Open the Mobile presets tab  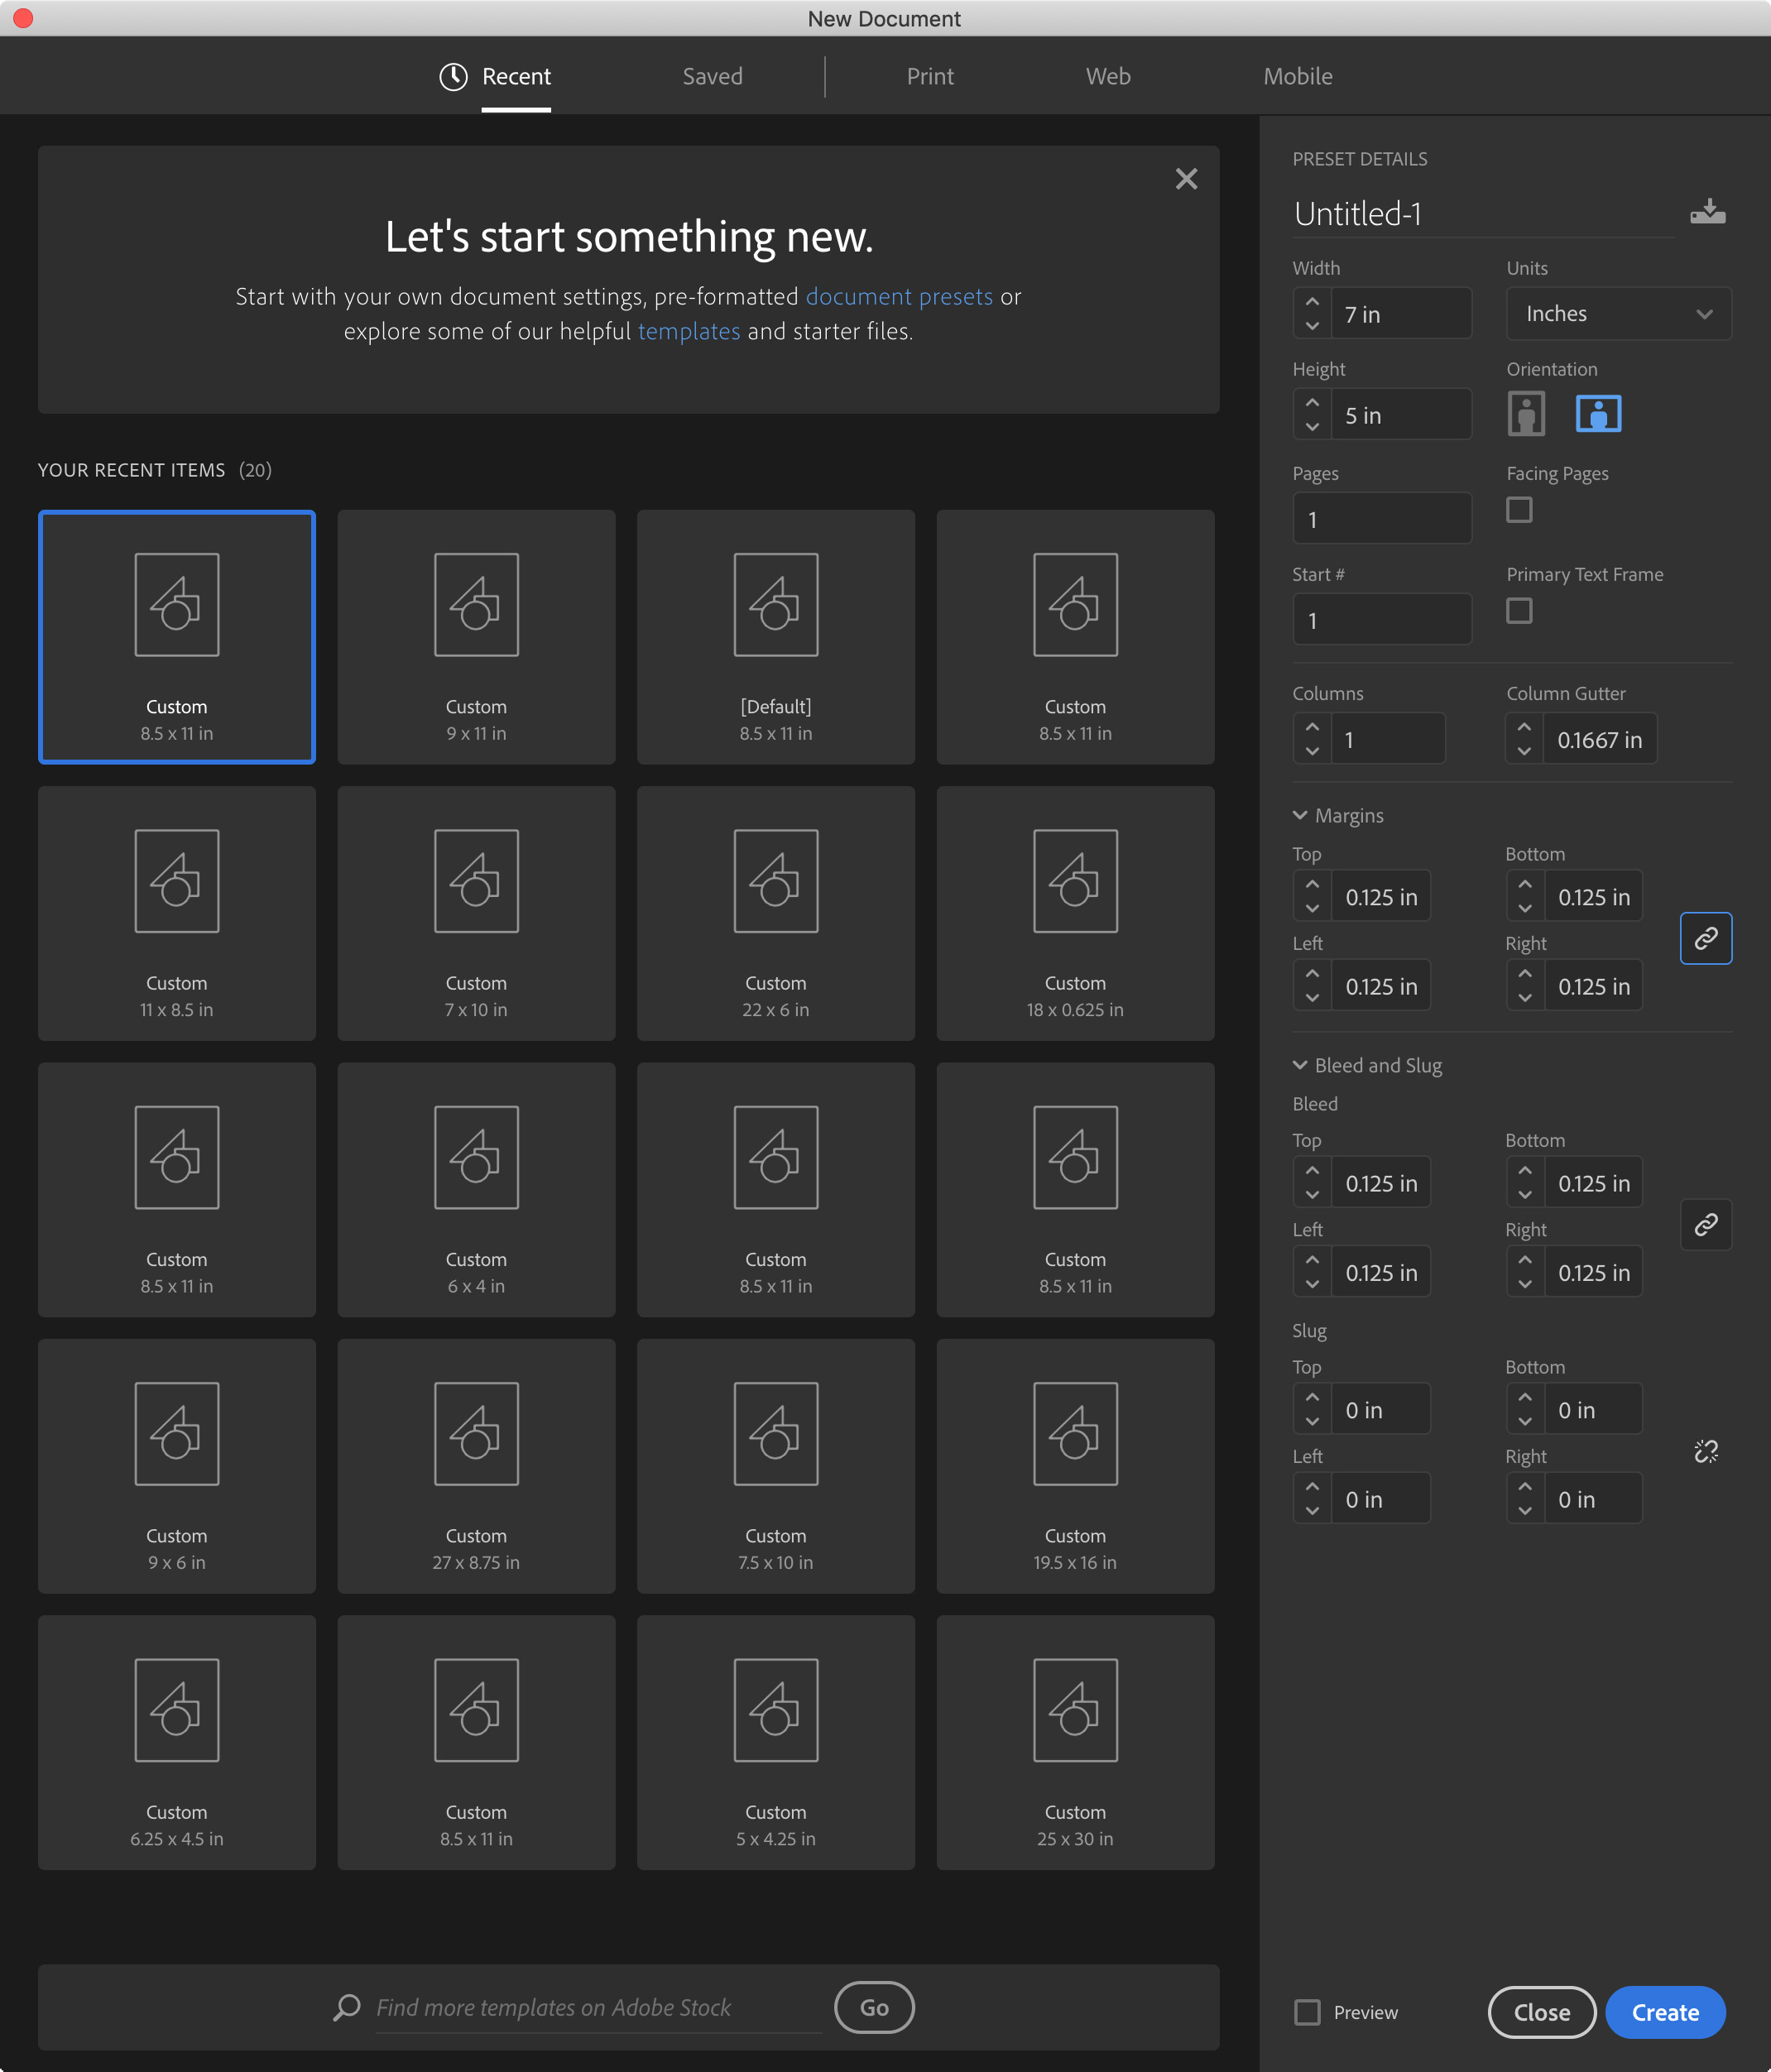(1298, 77)
